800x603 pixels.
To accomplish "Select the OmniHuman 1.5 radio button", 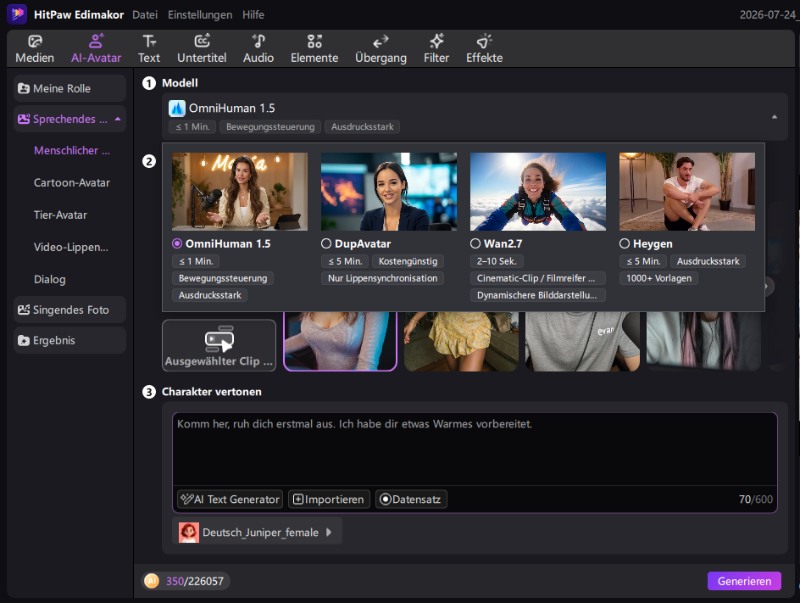I will (x=177, y=244).
